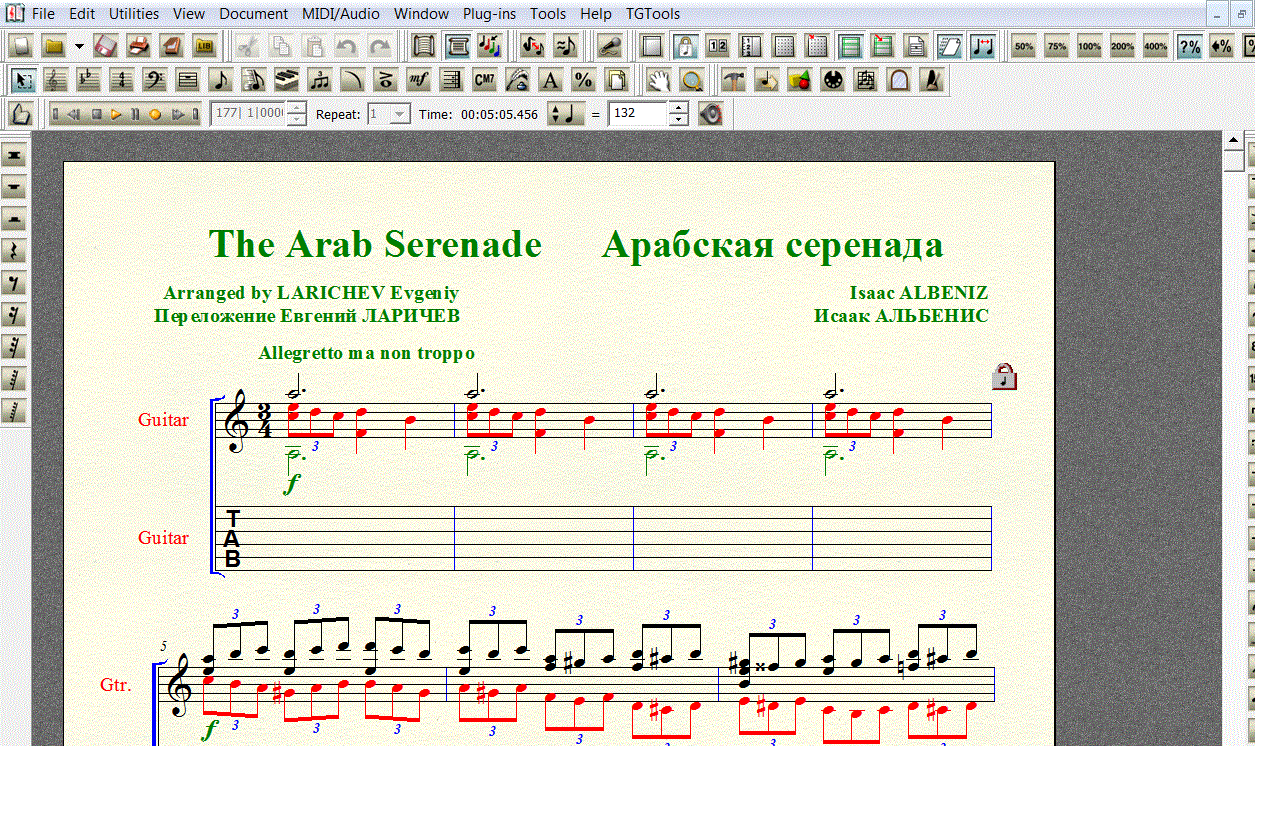Set zoom to 100%
The width and height of the screenshot is (1274, 813).
(x=1090, y=46)
